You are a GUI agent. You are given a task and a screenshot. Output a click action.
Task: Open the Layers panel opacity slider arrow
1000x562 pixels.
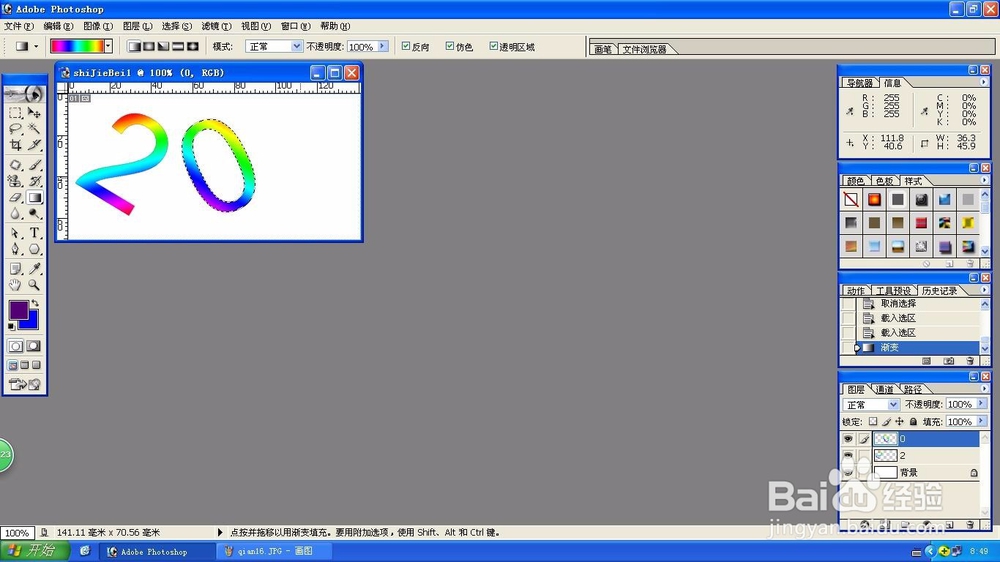pyautogui.click(x=982, y=404)
